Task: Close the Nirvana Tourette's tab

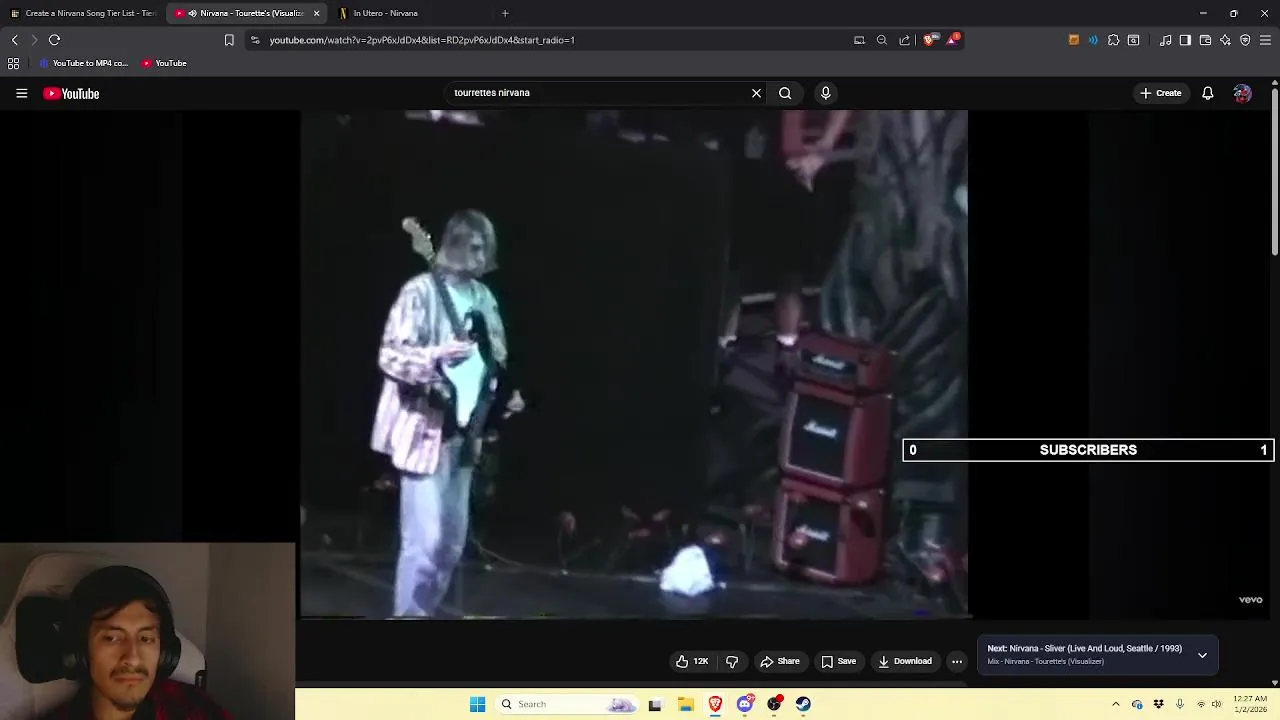Action: coord(316,13)
